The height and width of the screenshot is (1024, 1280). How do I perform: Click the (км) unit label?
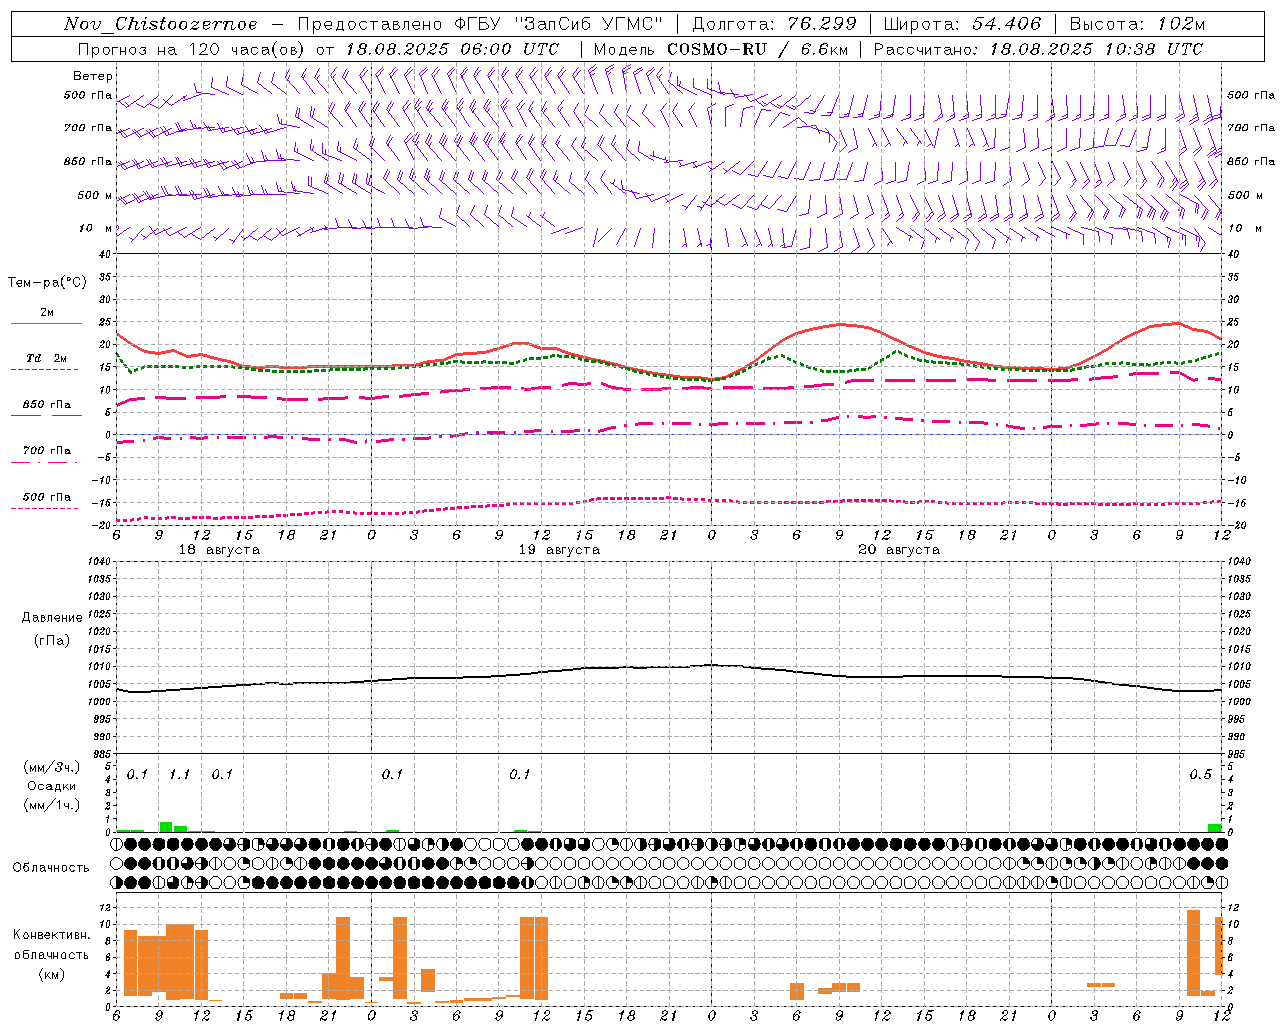[x=52, y=974]
